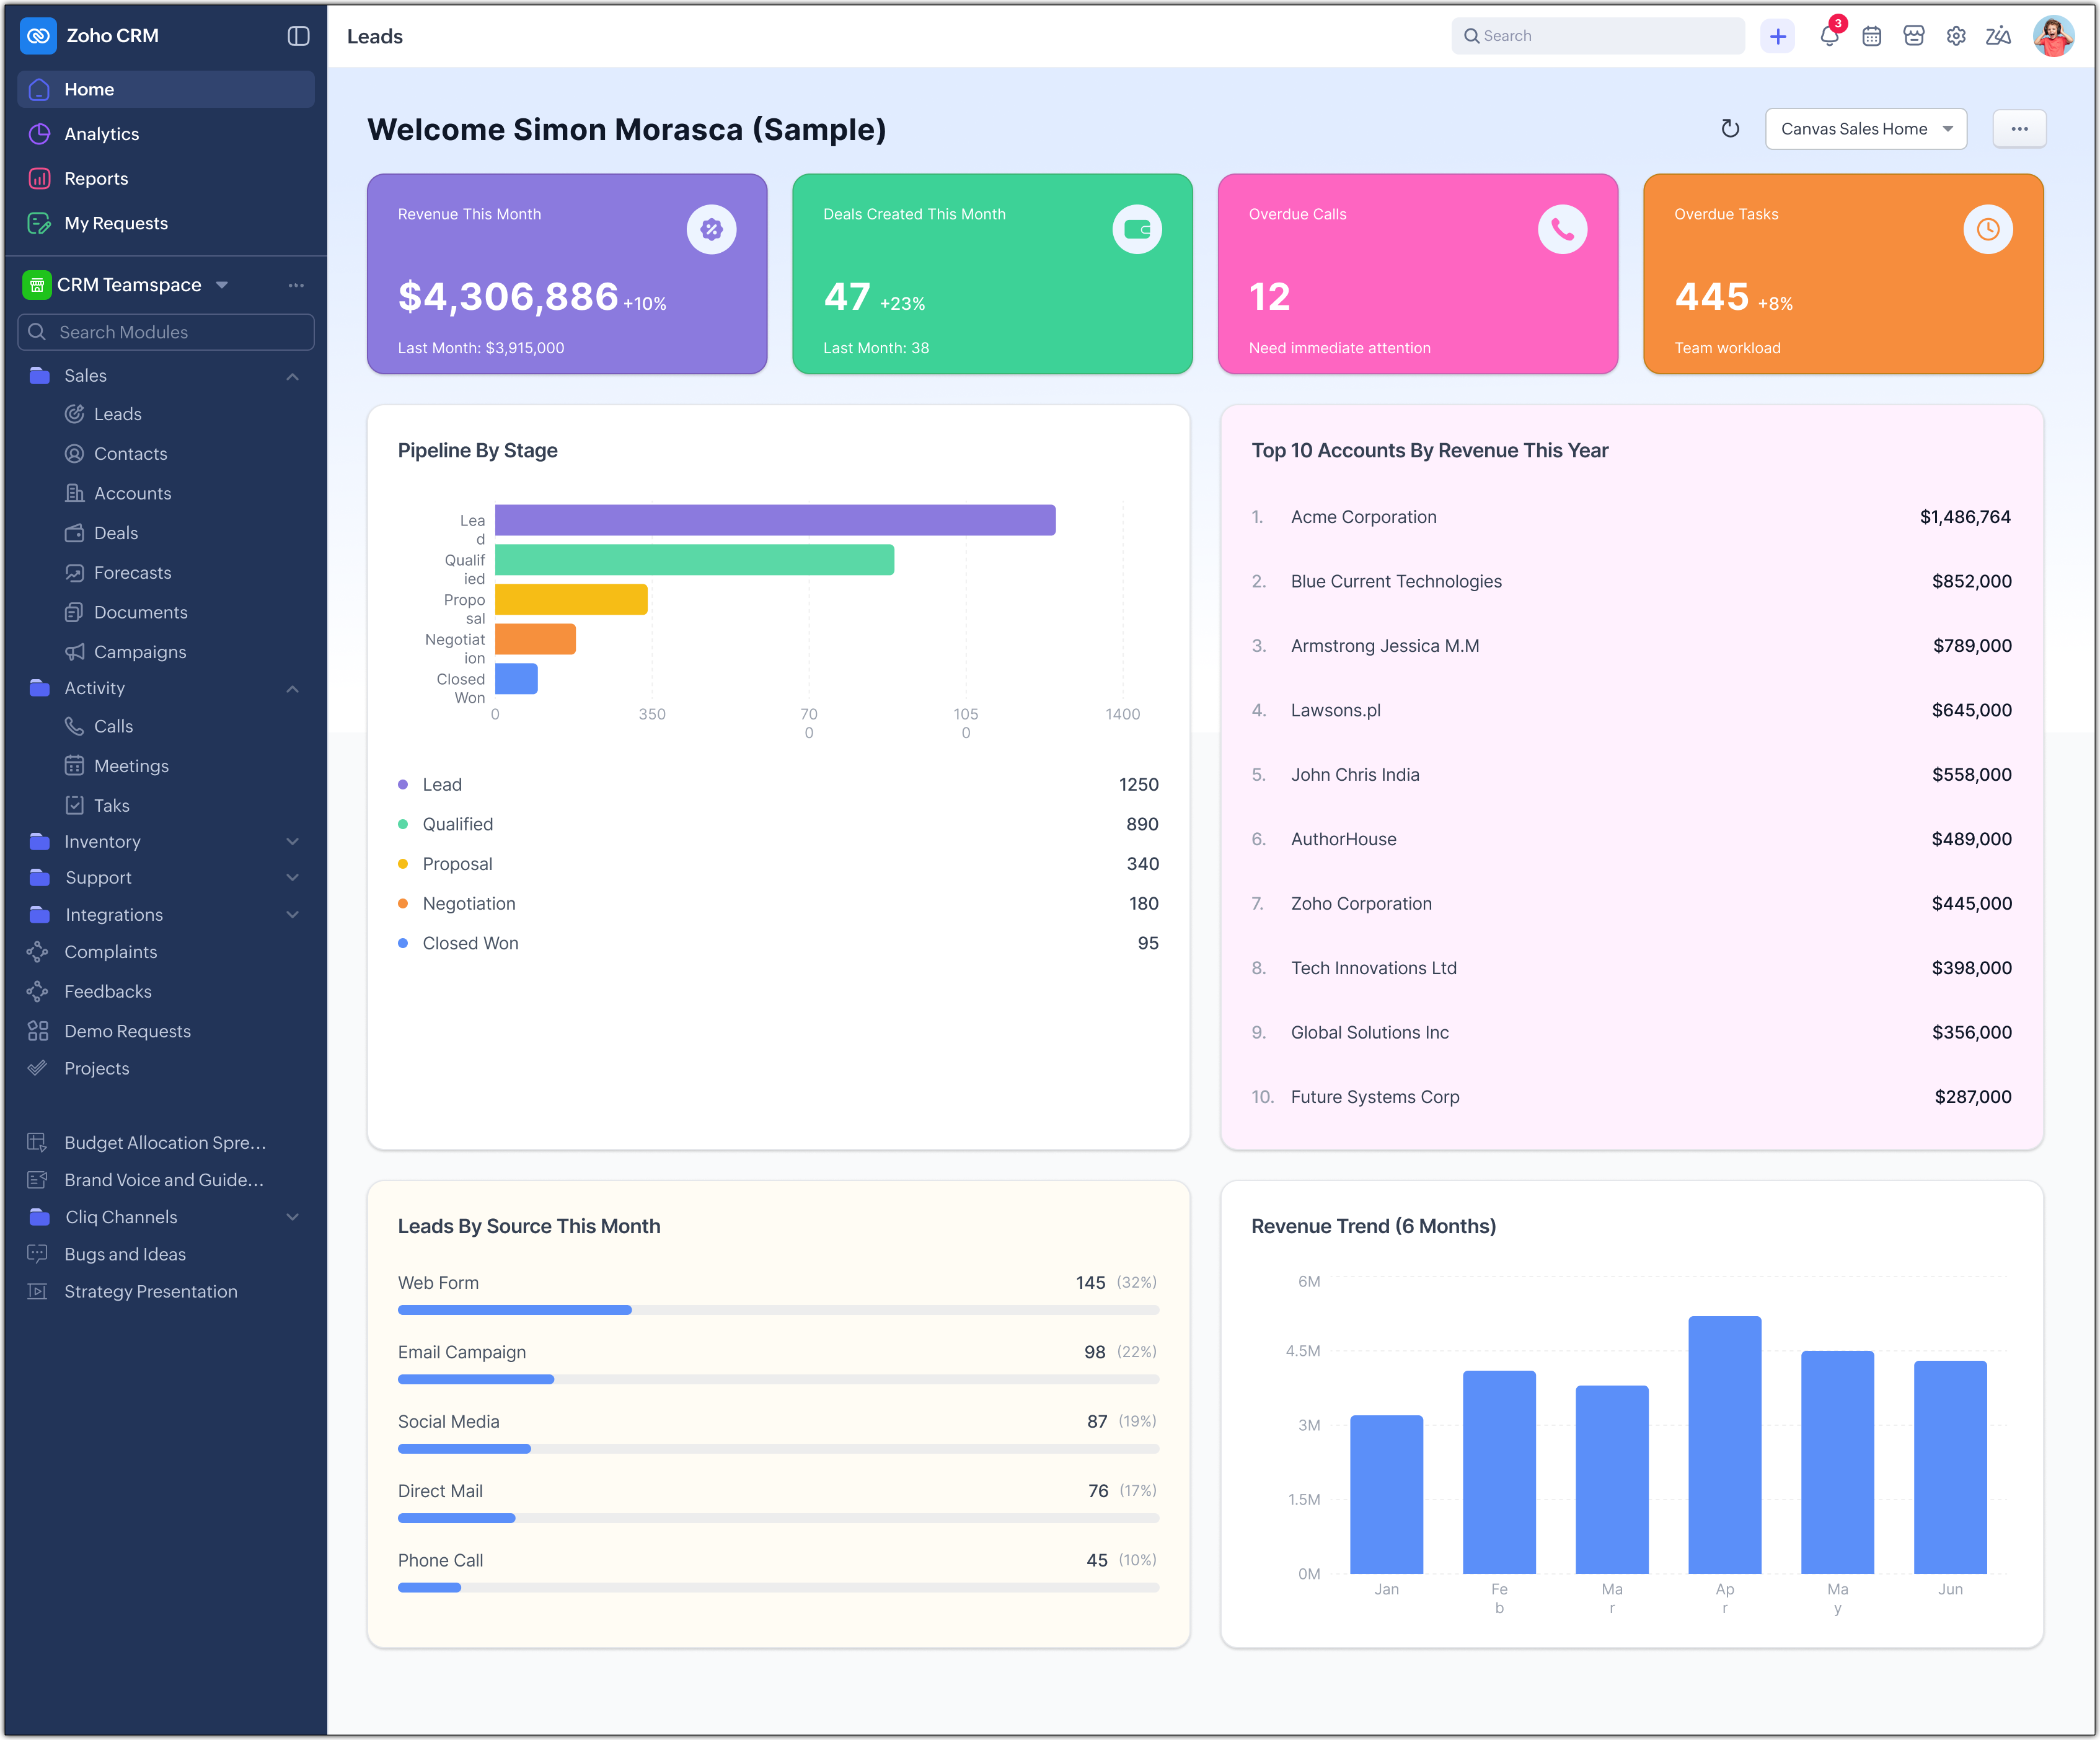This screenshot has width=2100, height=1740.
Task: Open Acme Corporation account link
Action: pos(1363,517)
